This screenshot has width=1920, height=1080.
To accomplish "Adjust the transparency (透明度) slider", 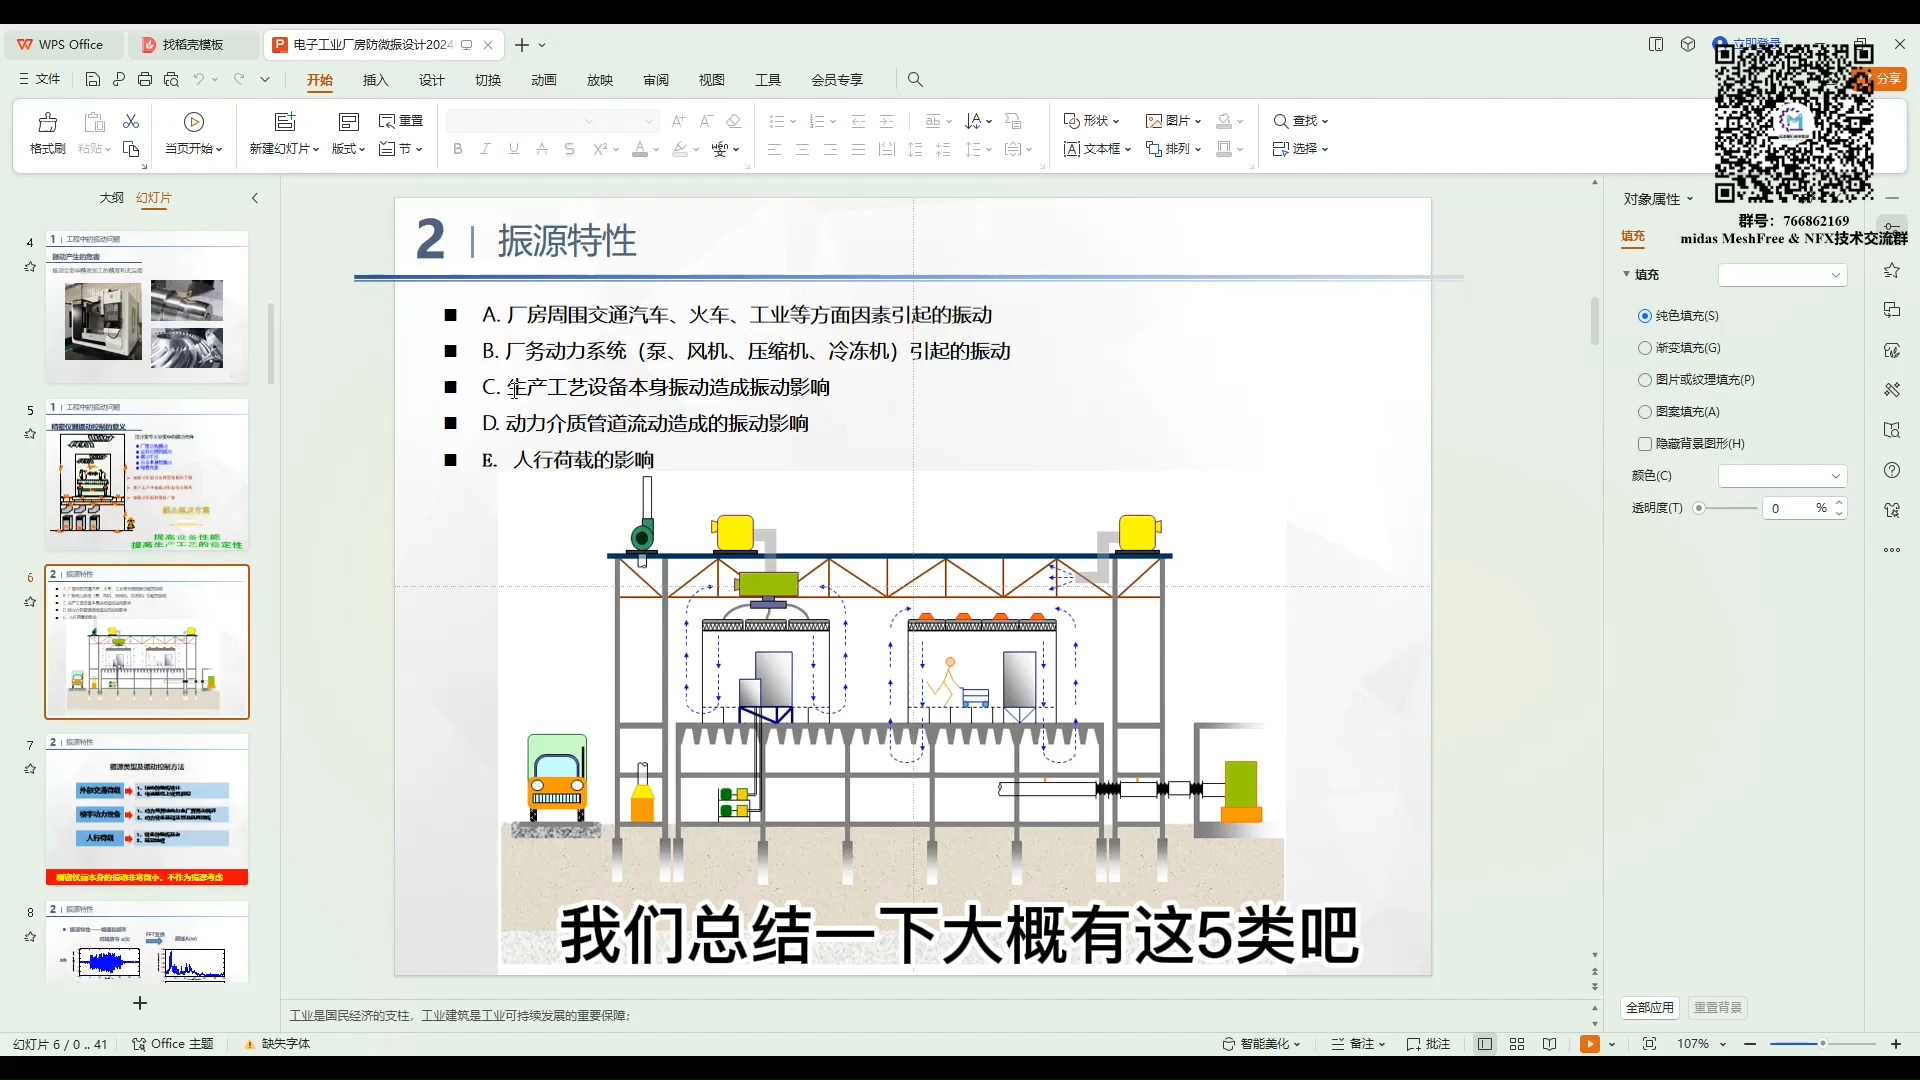I will [1699, 508].
